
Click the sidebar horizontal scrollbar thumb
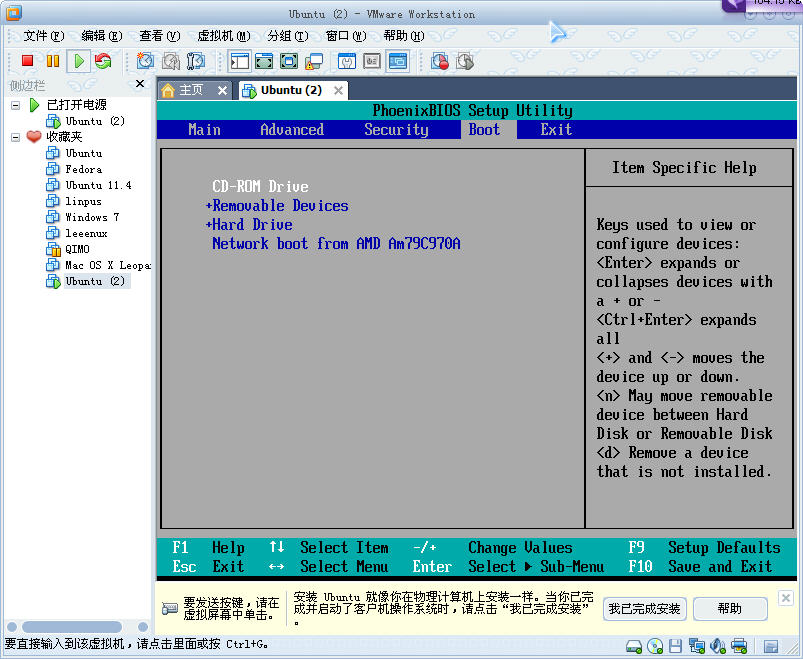point(72,627)
